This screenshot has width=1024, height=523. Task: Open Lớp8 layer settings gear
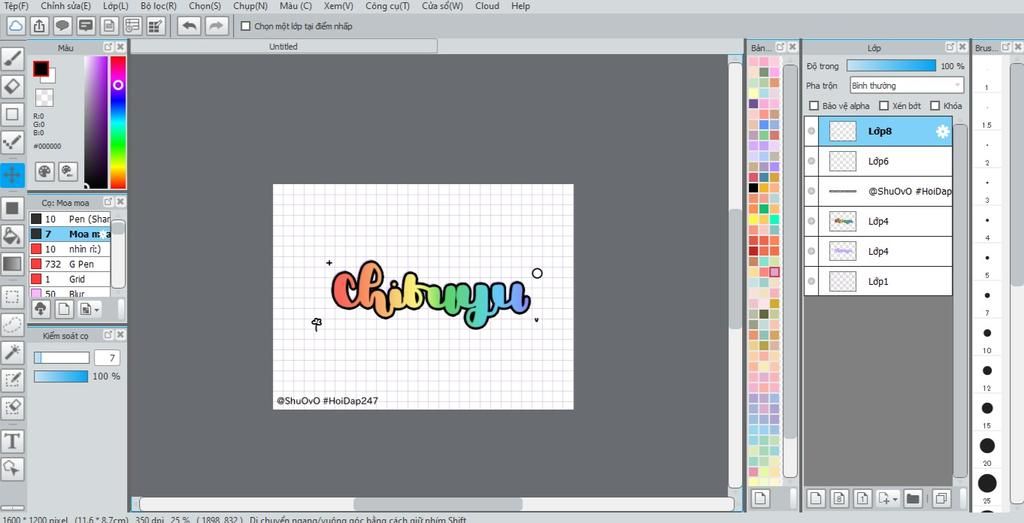(x=942, y=131)
